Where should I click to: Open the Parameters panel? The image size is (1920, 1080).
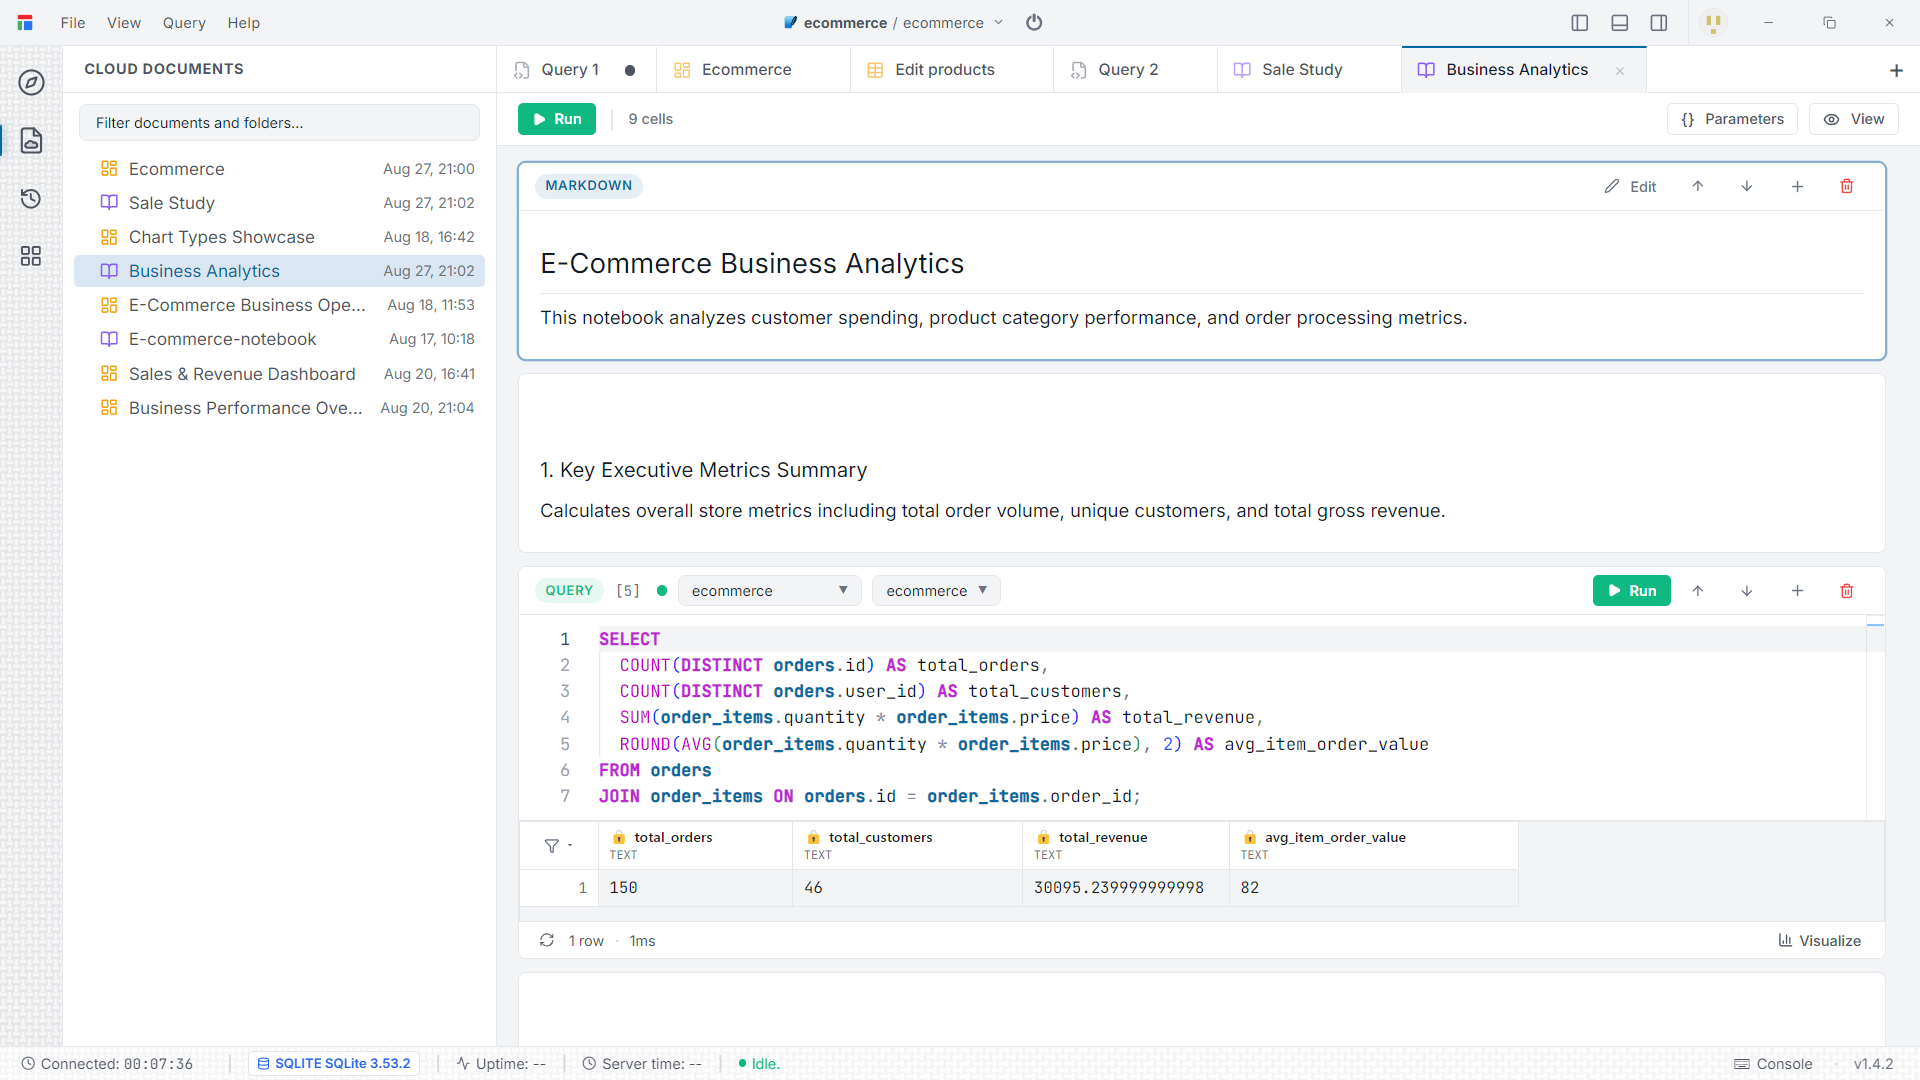[1732, 119]
